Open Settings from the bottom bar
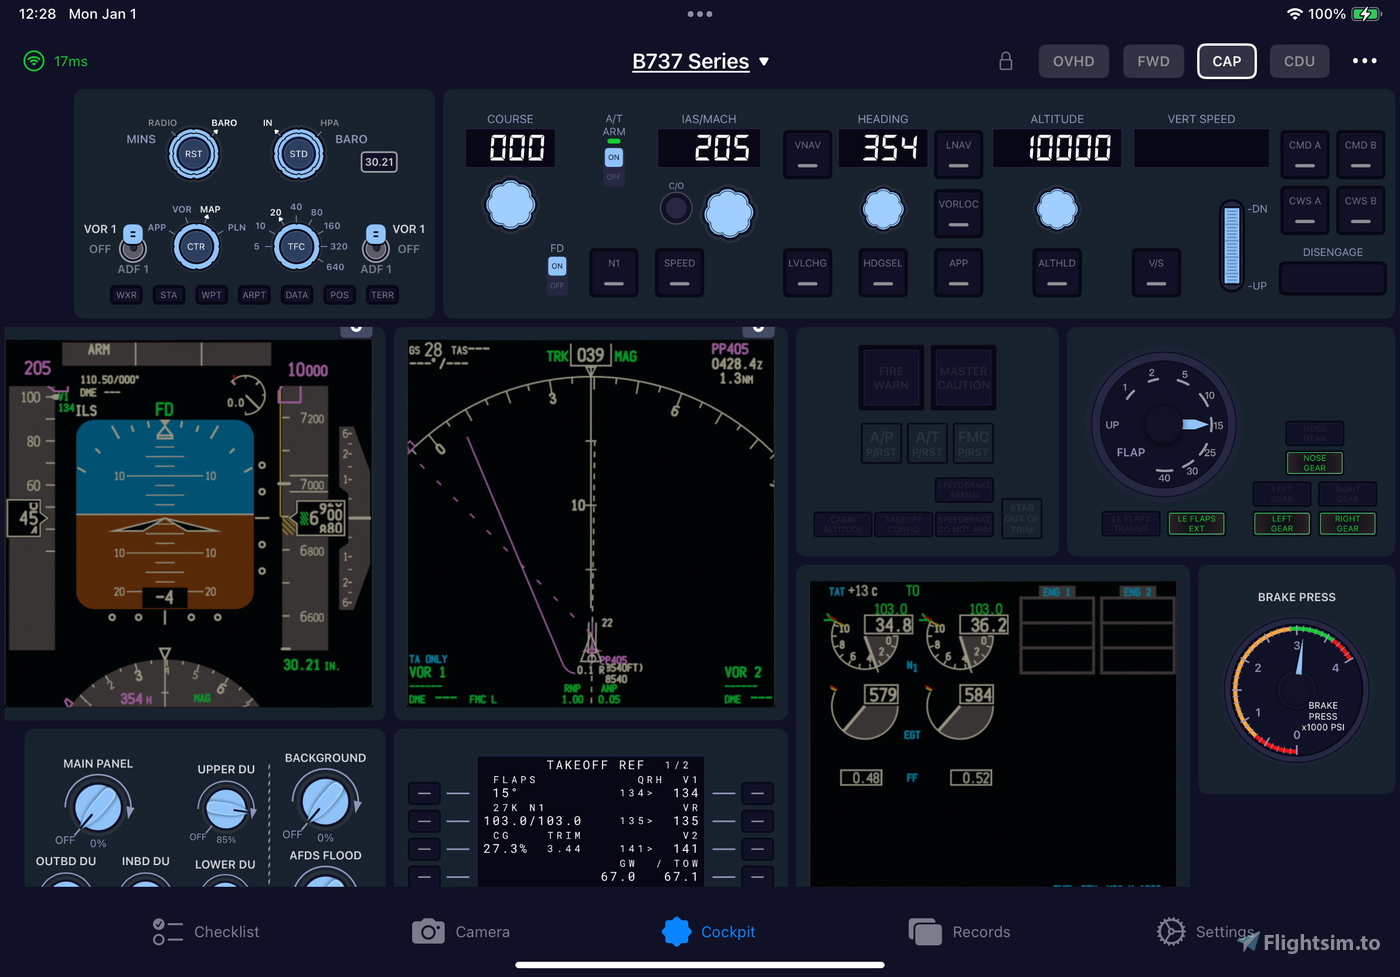Screen dimensions: 1400x977 pyautogui.click(x=1205, y=931)
